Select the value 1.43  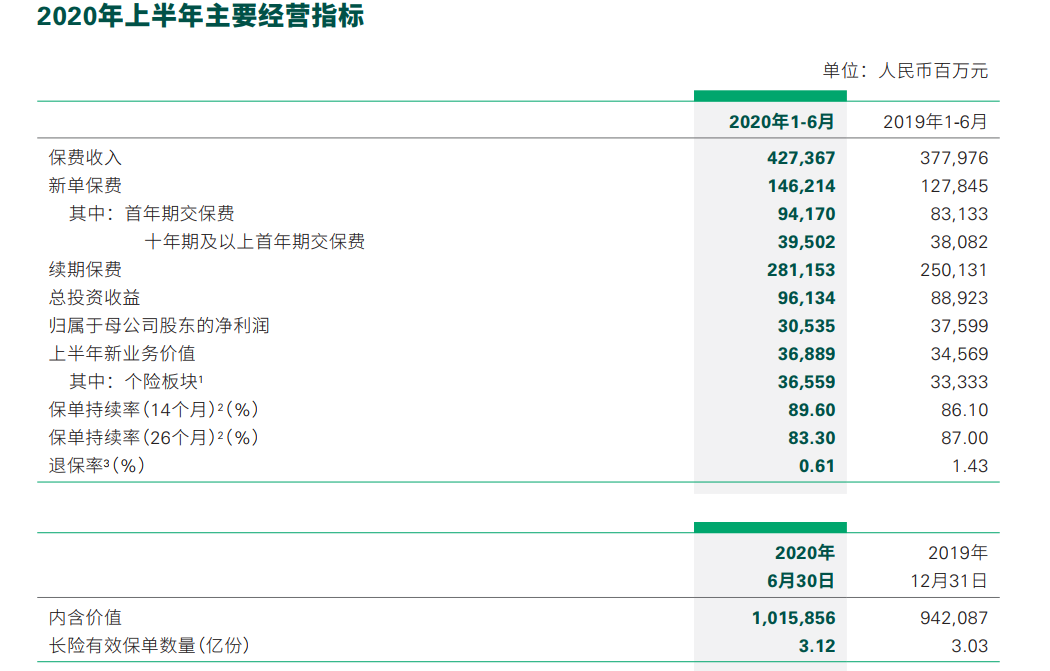coord(970,467)
